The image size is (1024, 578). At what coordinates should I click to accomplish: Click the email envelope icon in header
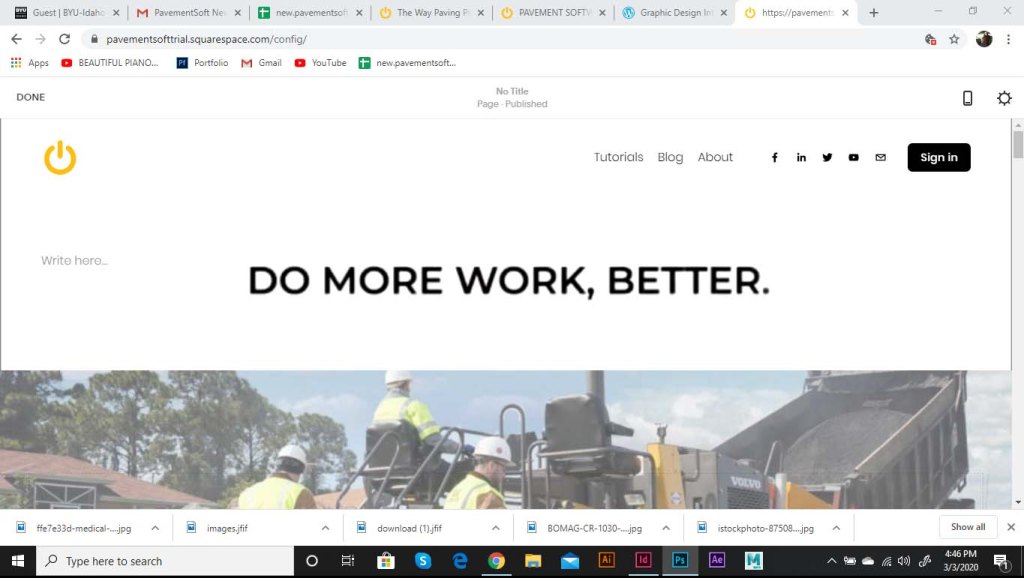coord(880,158)
